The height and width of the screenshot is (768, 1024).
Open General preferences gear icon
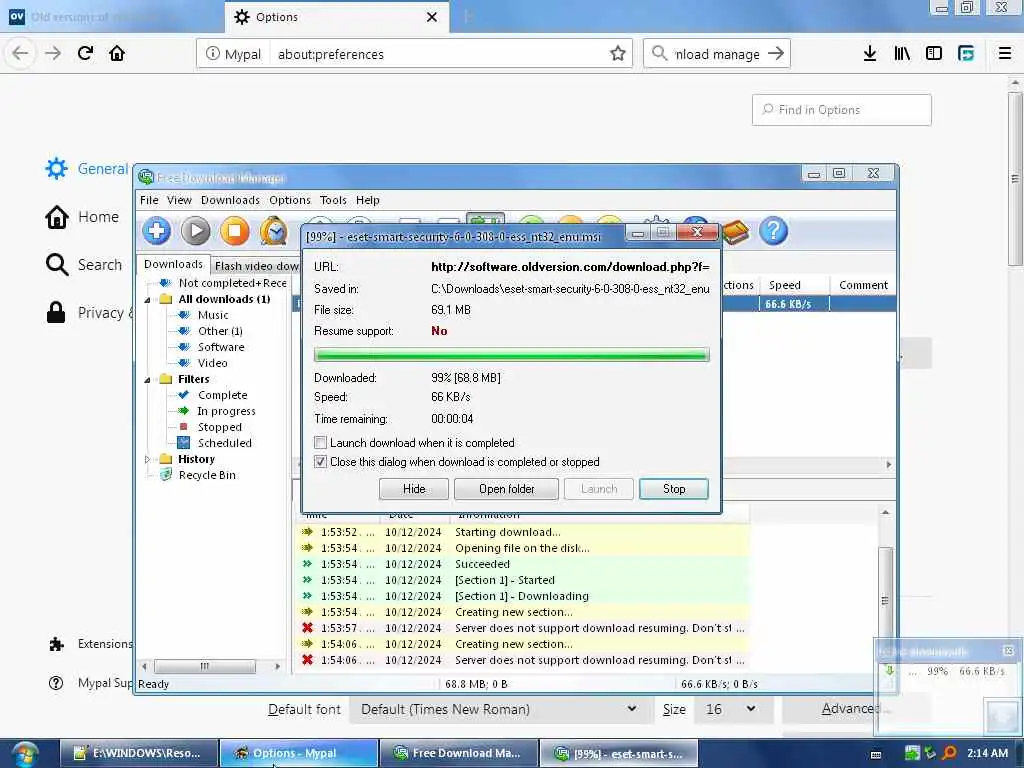click(x=56, y=168)
